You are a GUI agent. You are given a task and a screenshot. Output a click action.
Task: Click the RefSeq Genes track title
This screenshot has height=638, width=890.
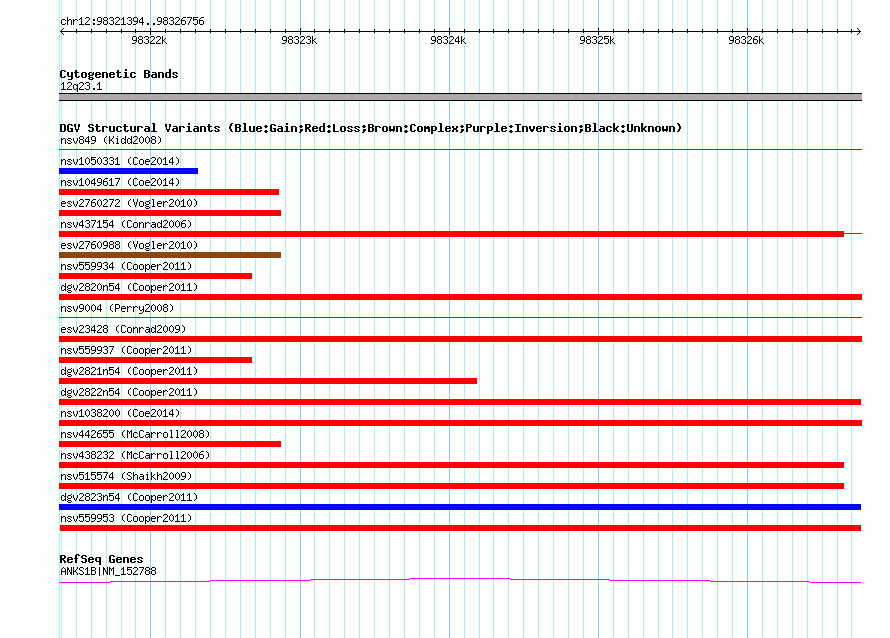(x=101, y=559)
